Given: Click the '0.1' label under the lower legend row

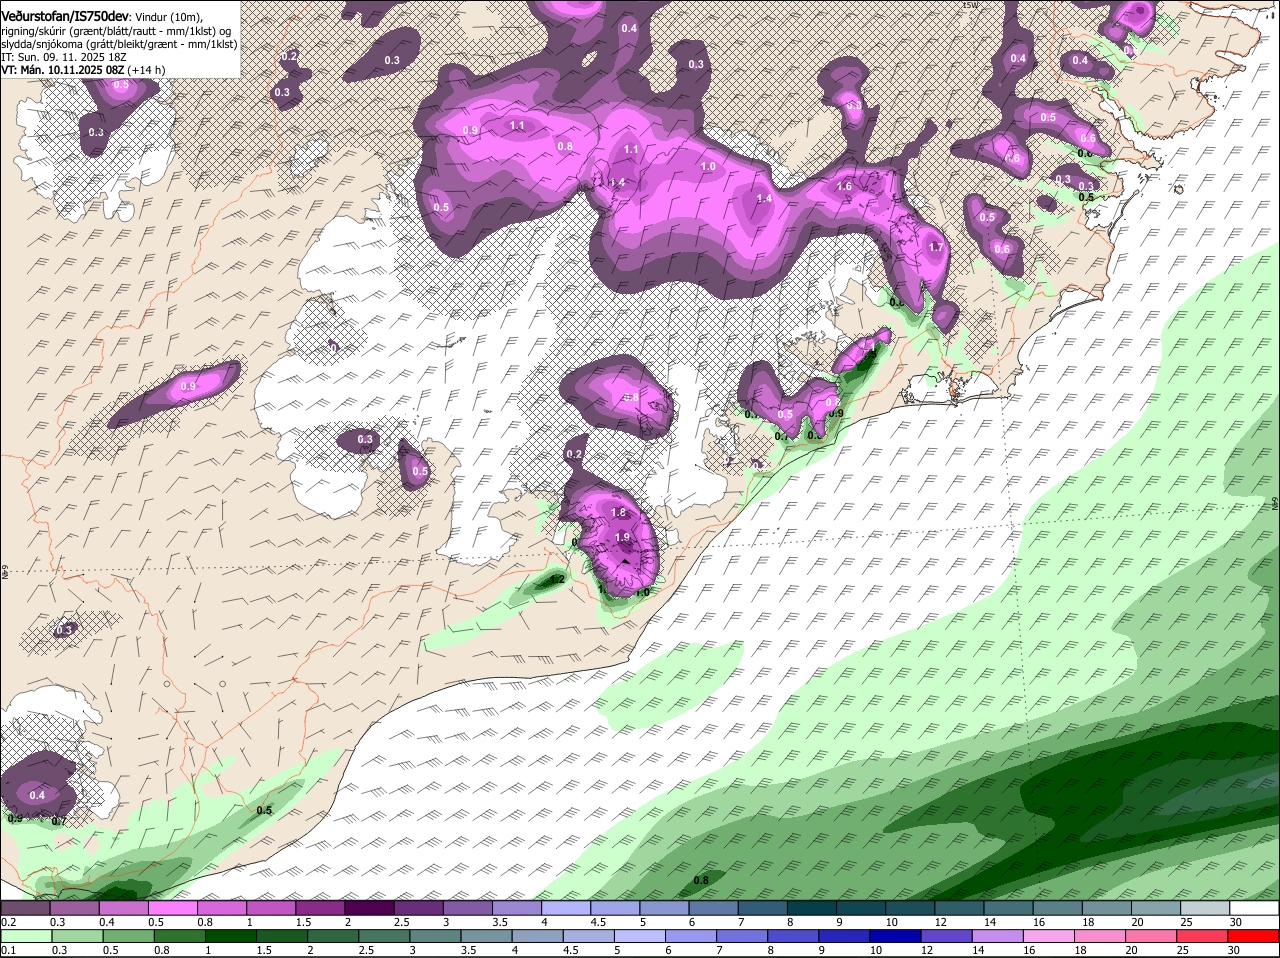Looking at the screenshot, I should (x=9, y=950).
